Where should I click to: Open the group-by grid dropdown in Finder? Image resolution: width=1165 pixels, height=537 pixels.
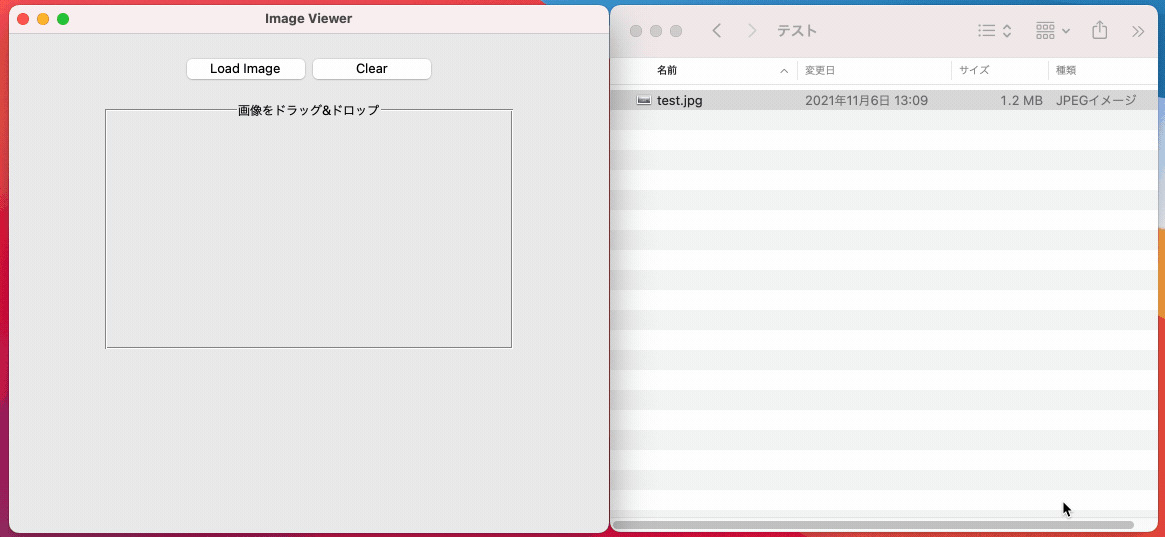(1053, 30)
